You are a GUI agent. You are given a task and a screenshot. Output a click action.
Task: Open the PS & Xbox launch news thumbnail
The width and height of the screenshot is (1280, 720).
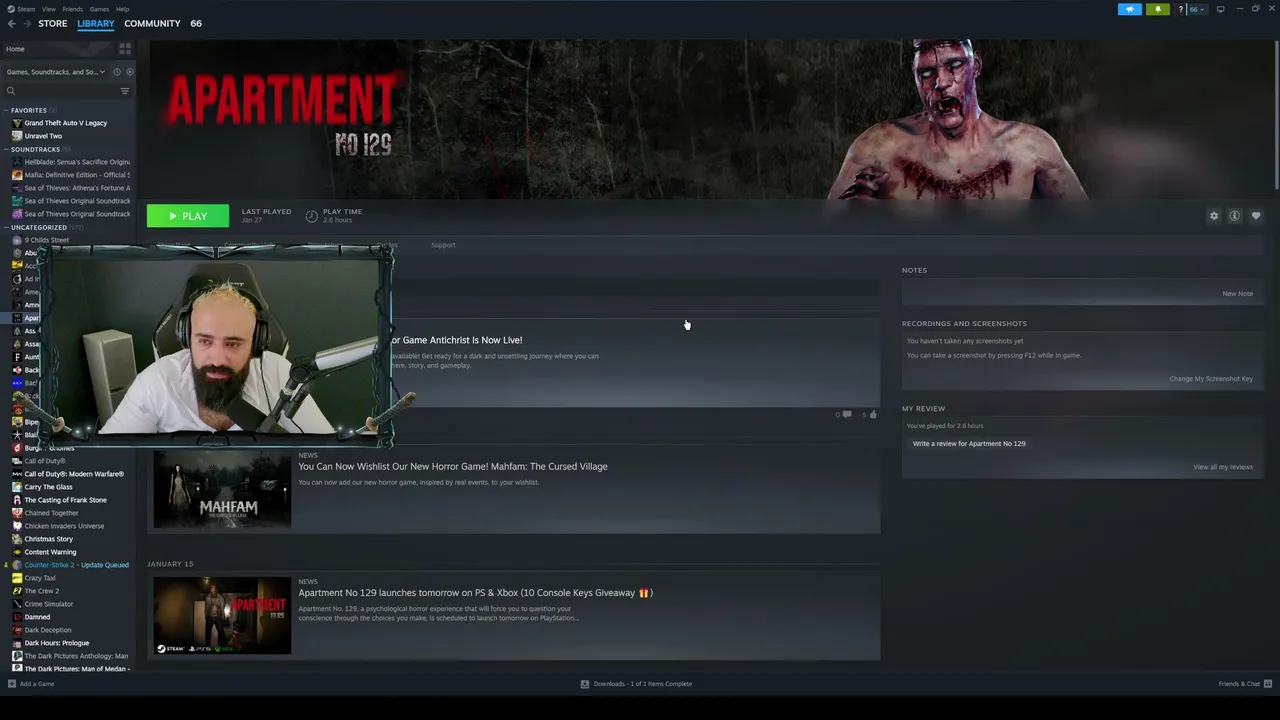point(222,616)
